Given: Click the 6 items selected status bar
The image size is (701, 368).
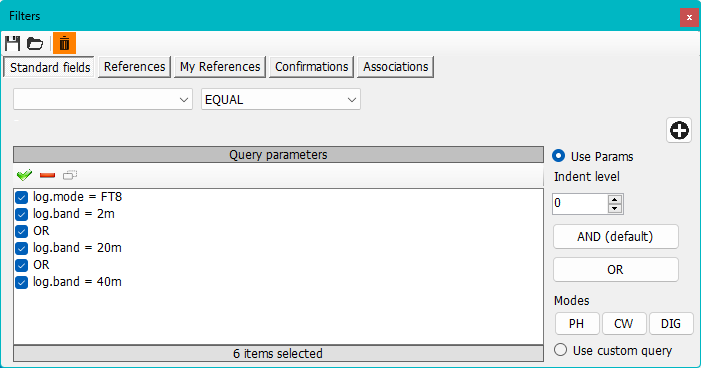Looking at the screenshot, I should (278, 353).
